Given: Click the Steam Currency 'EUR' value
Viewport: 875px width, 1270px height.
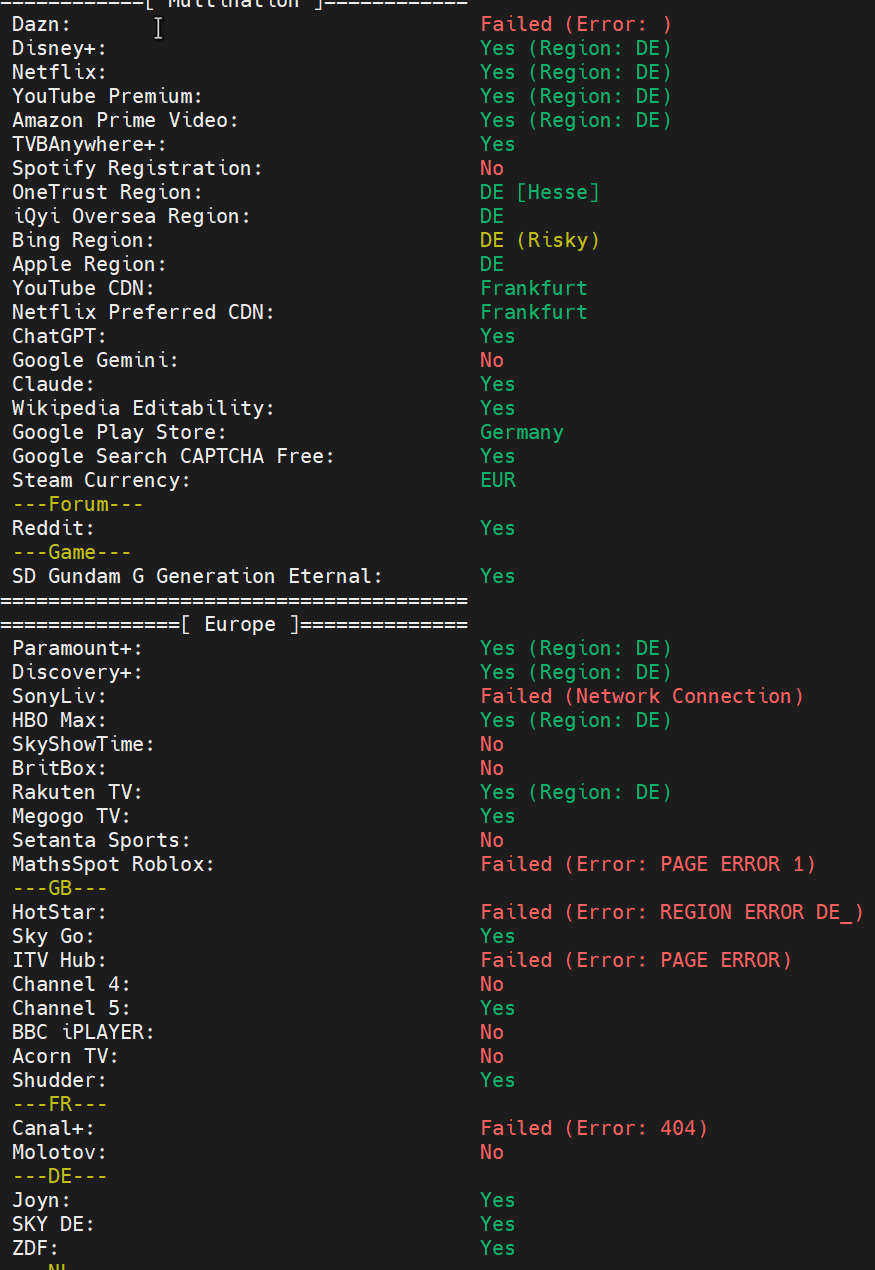Looking at the screenshot, I should pyautogui.click(x=497, y=480).
